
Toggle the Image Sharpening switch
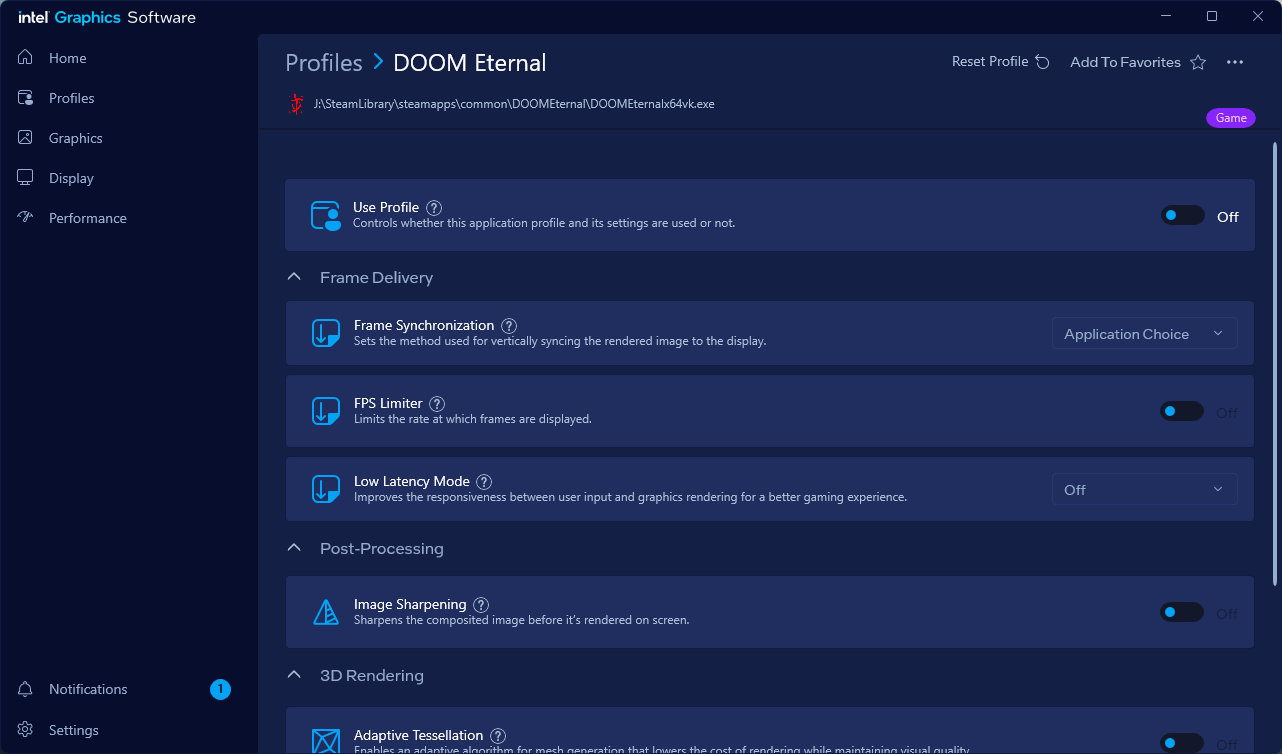[1182, 612]
